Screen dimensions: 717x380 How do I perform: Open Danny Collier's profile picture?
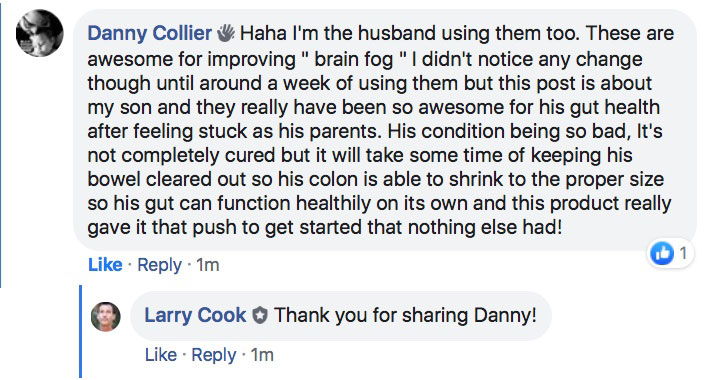coord(39,33)
